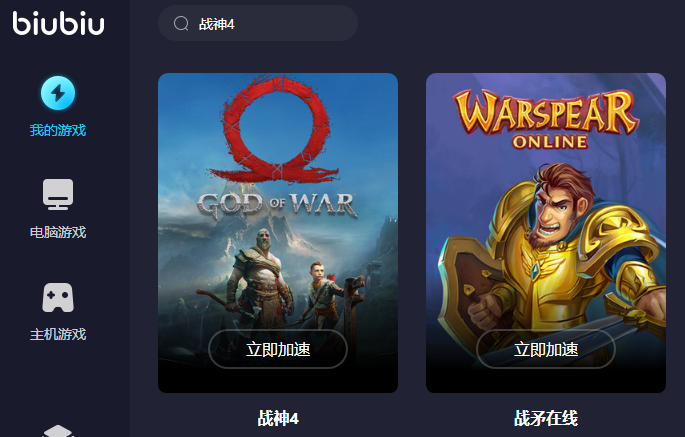The image size is (685, 437).
Task: Open the Warspear Online cover thumbnail
Action: pyautogui.click(x=546, y=233)
